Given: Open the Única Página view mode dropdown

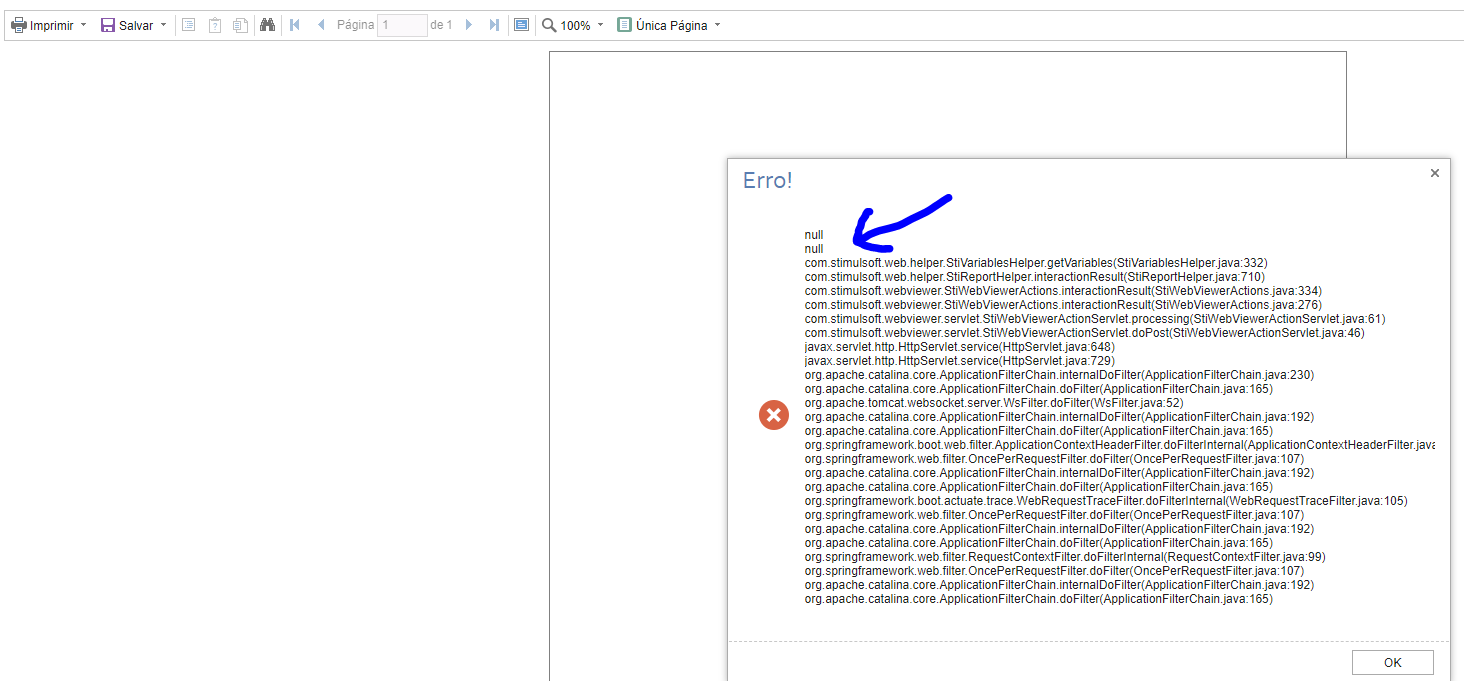Looking at the screenshot, I should (x=669, y=25).
